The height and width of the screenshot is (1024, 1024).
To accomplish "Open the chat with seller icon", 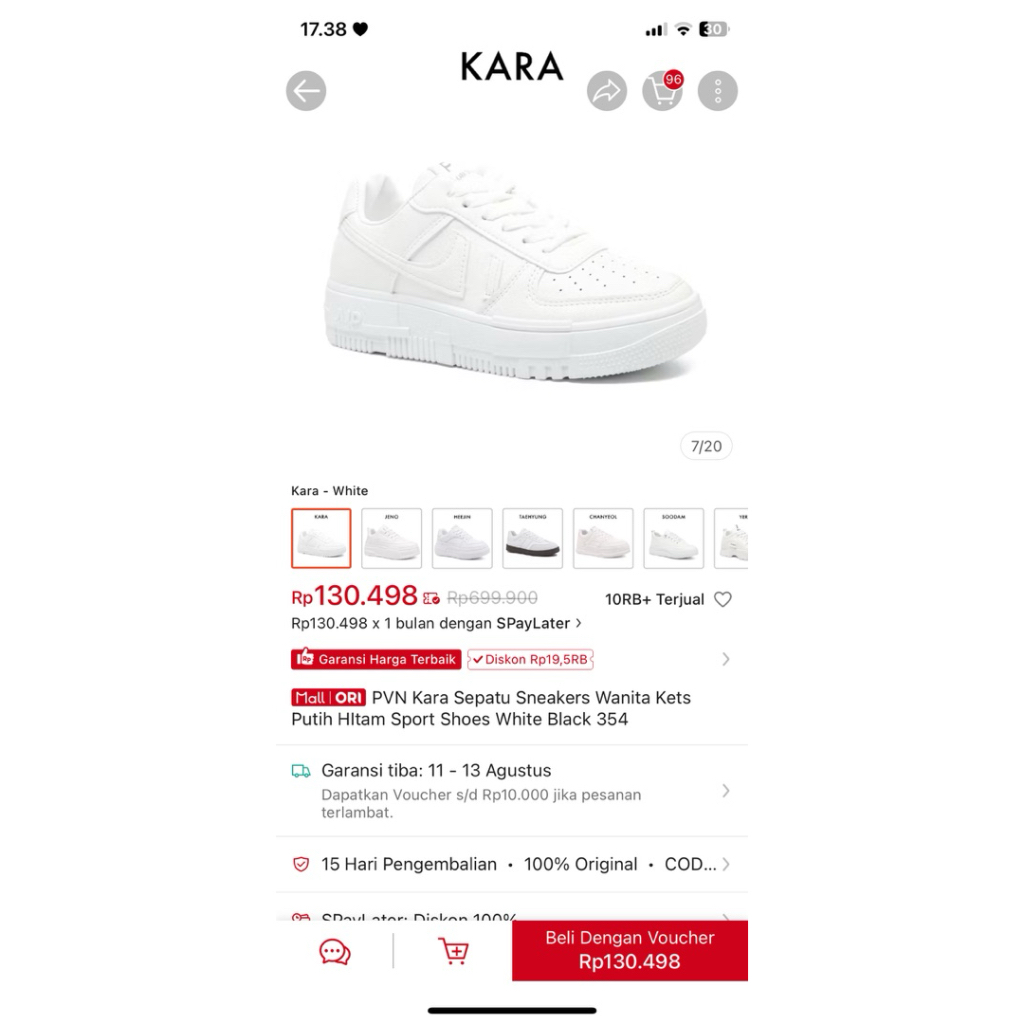I will pyautogui.click(x=335, y=952).
